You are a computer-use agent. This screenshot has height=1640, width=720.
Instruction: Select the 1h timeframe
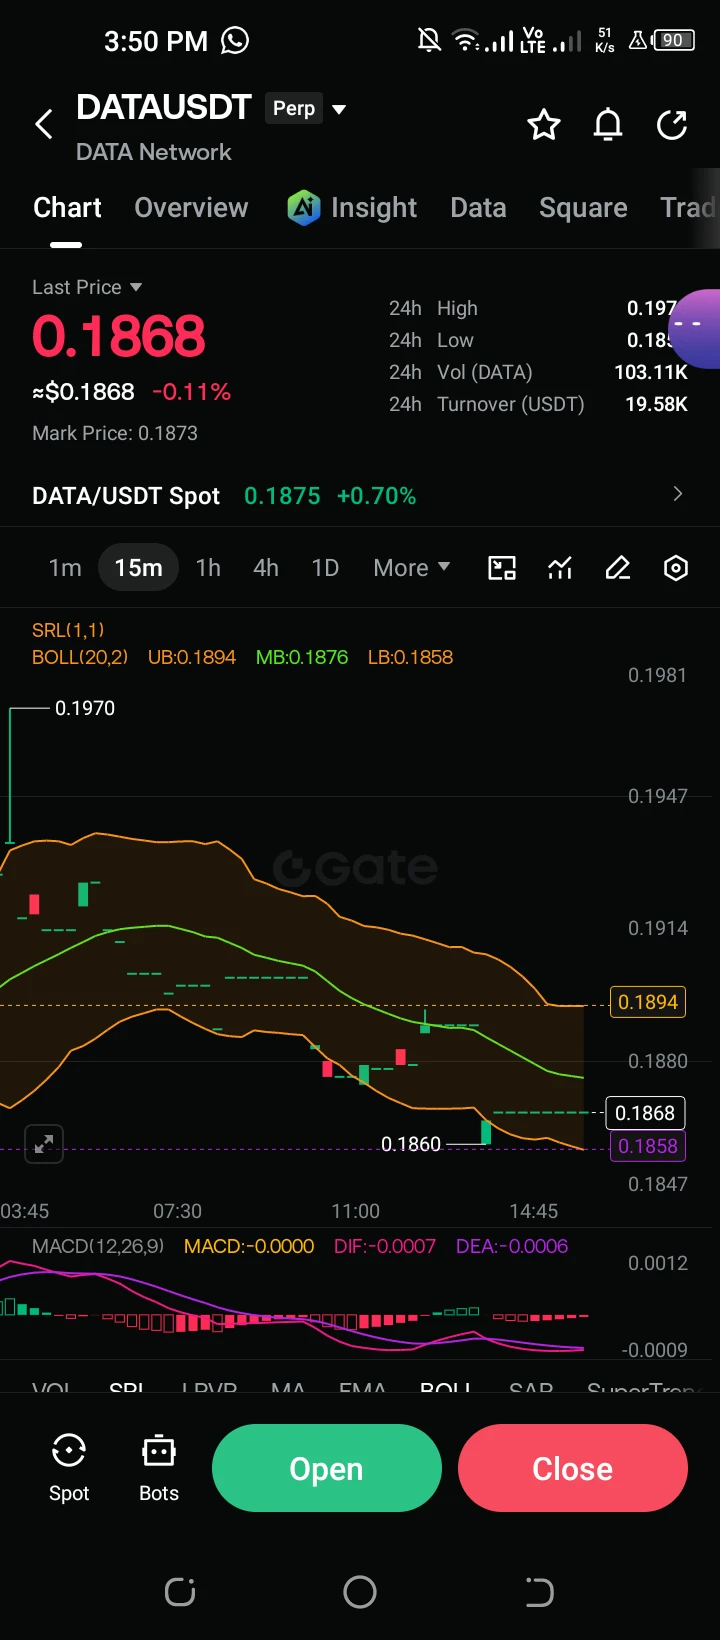pyautogui.click(x=208, y=568)
